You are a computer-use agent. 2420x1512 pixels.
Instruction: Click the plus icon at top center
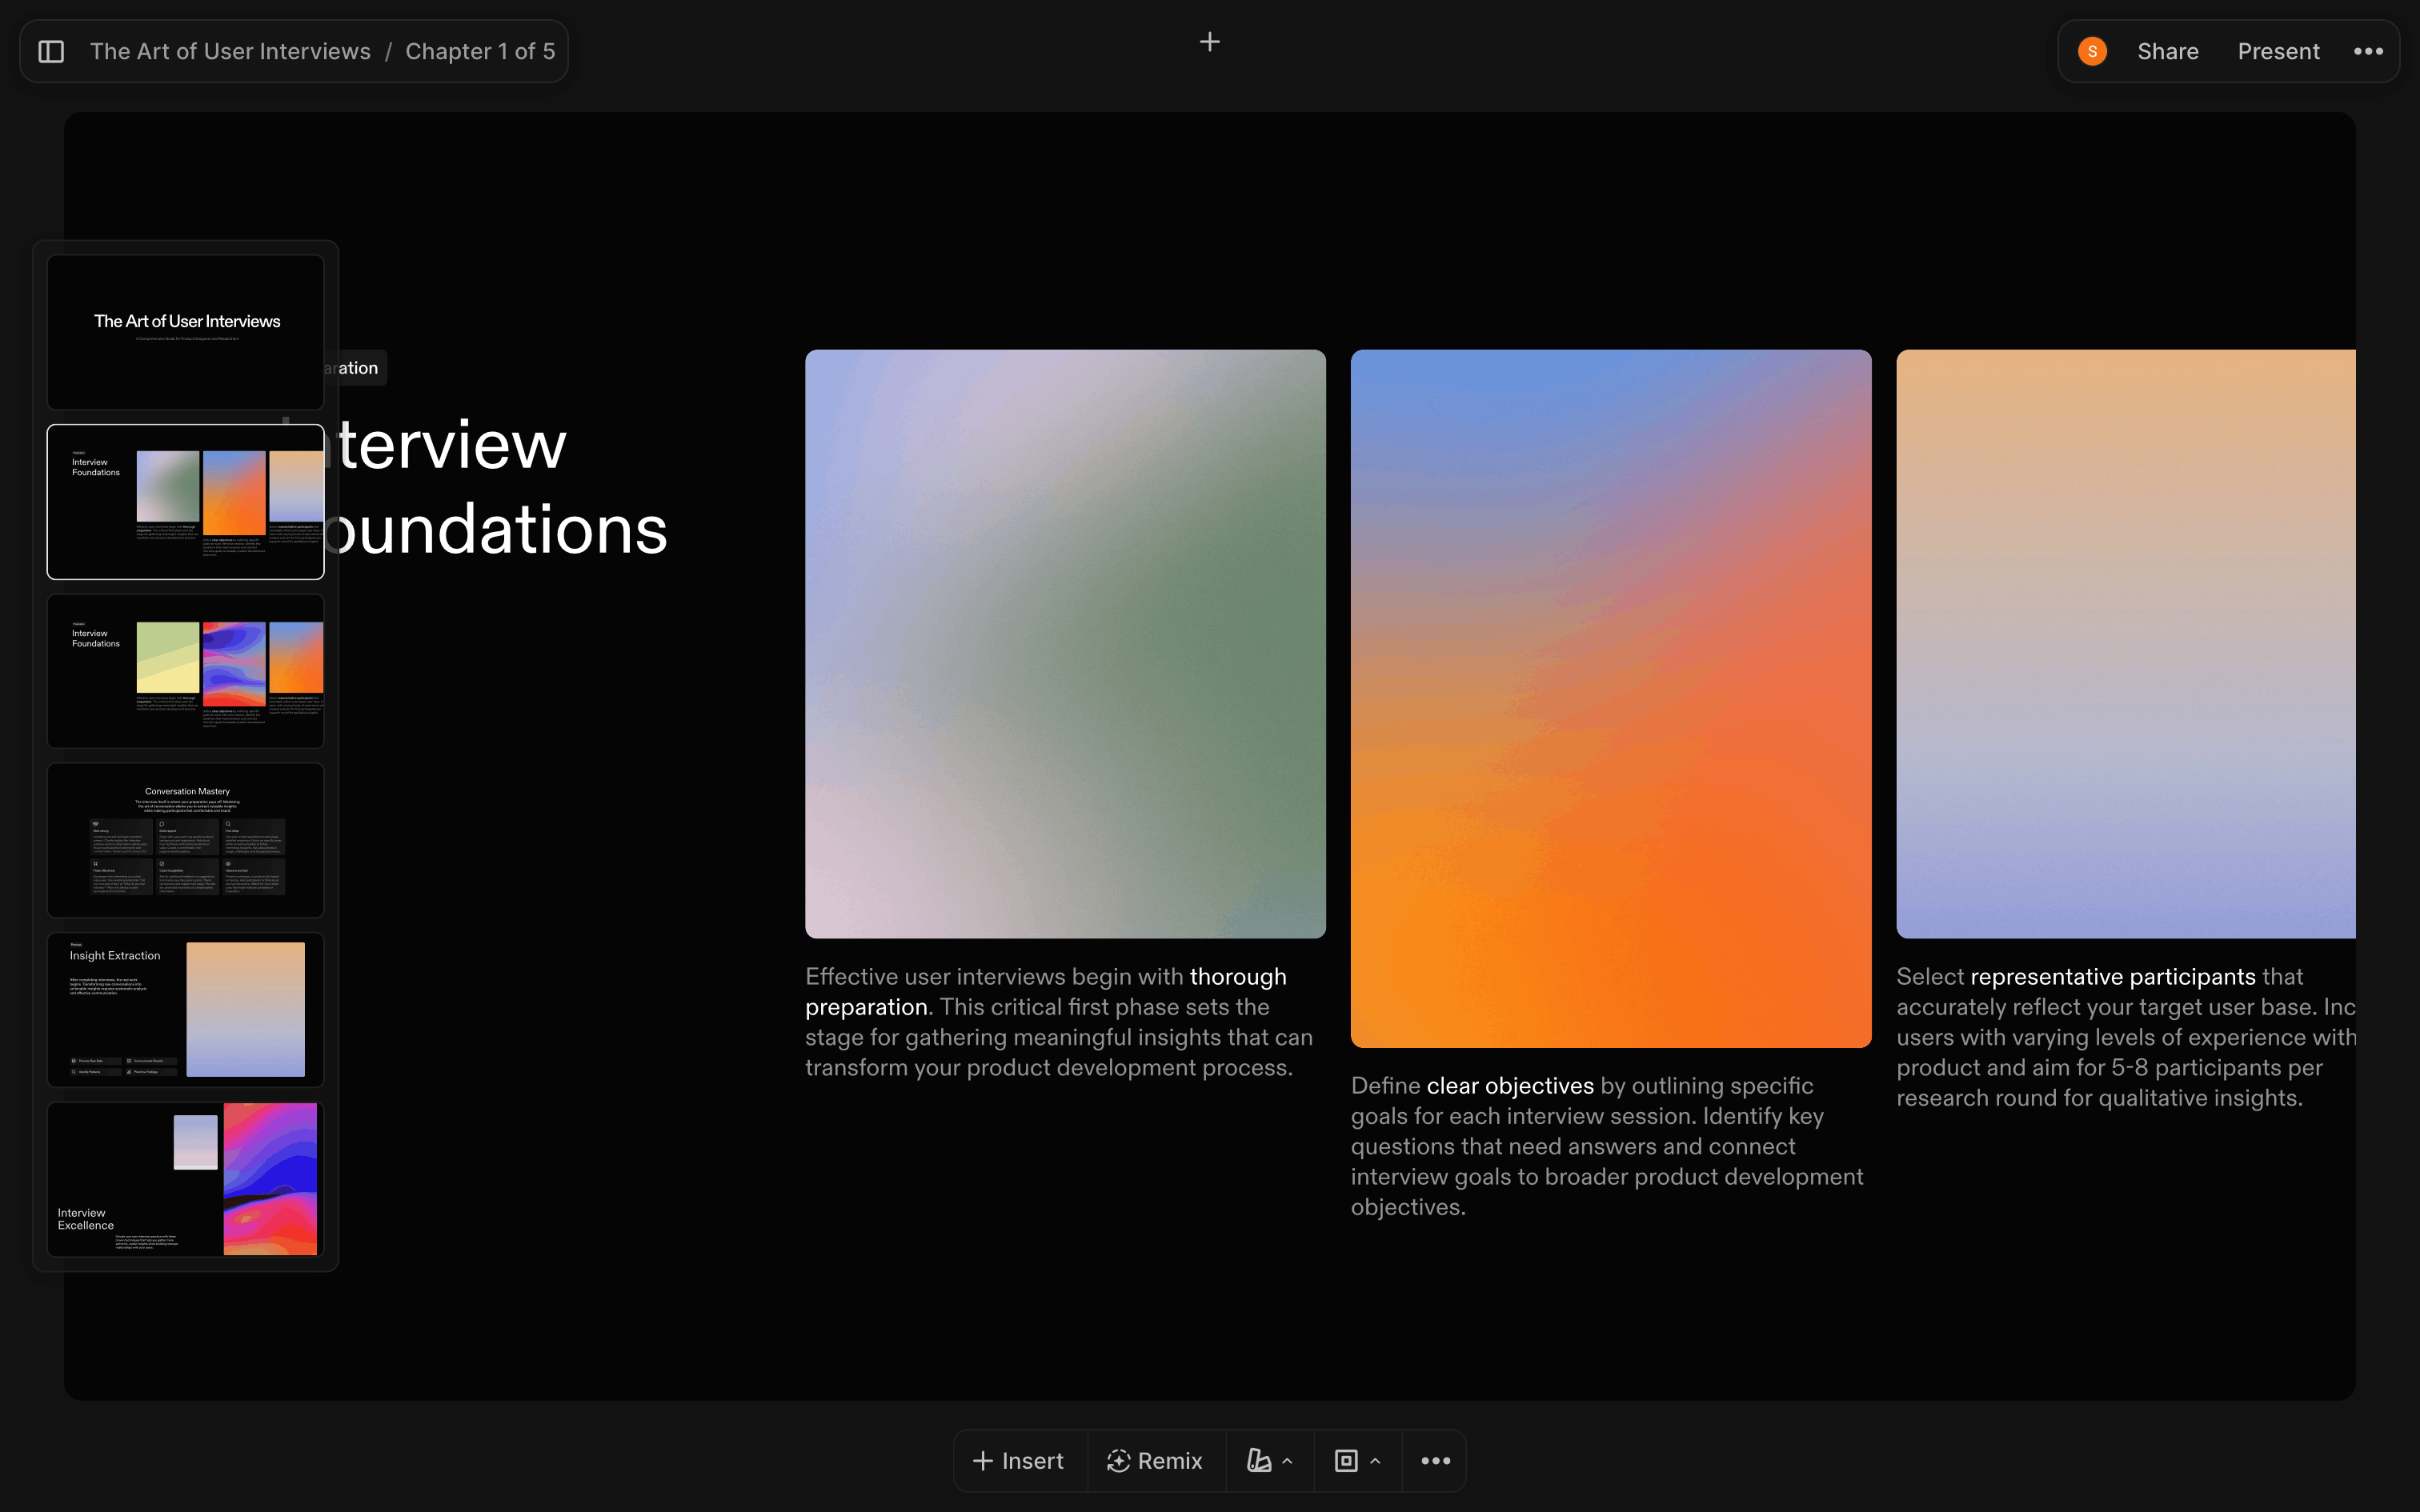(x=1209, y=42)
